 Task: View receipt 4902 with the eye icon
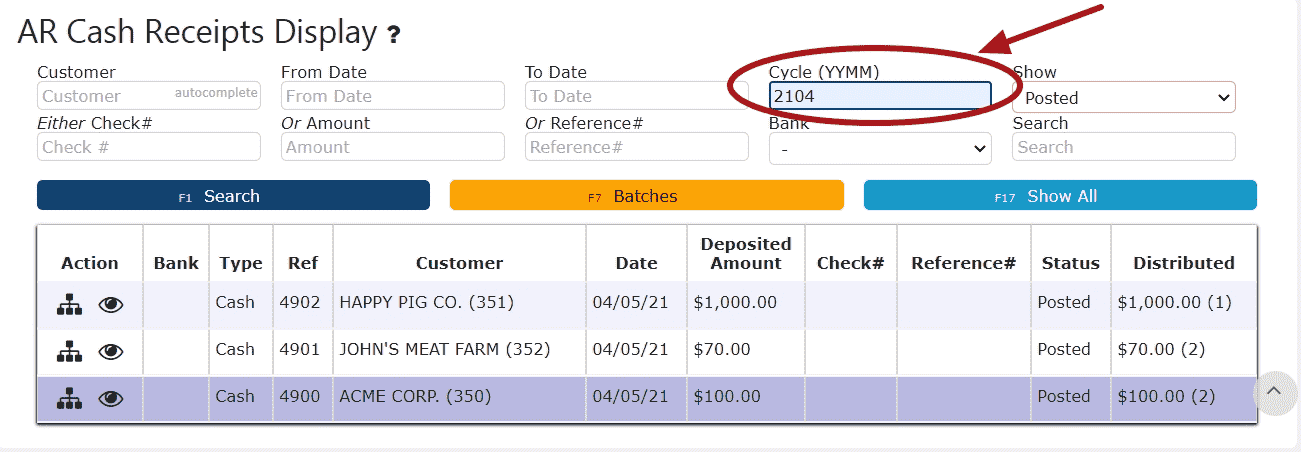point(111,305)
